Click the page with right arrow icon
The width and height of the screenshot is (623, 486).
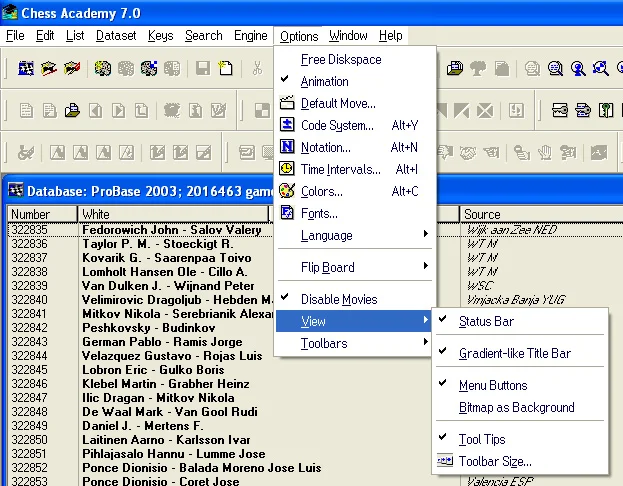click(x=118, y=110)
